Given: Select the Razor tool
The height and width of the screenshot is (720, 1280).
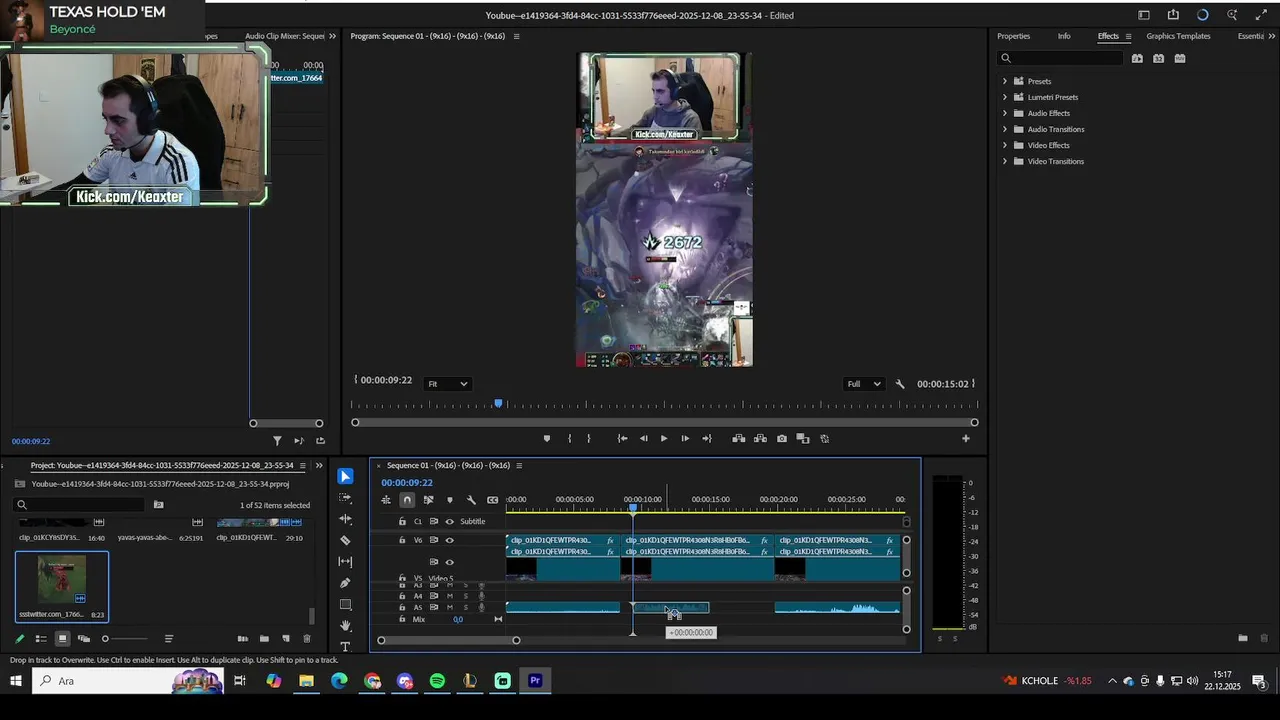Looking at the screenshot, I should click(x=345, y=540).
